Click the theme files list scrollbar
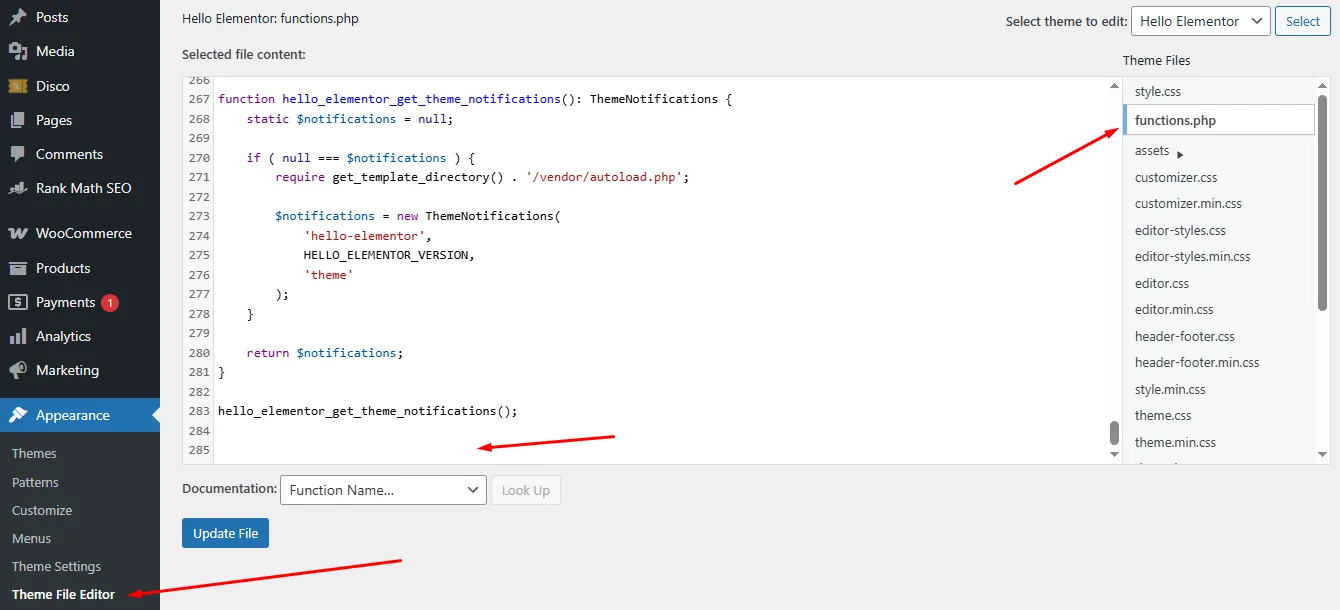Viewport: 1340px width, 610px height. (1323, 205)
